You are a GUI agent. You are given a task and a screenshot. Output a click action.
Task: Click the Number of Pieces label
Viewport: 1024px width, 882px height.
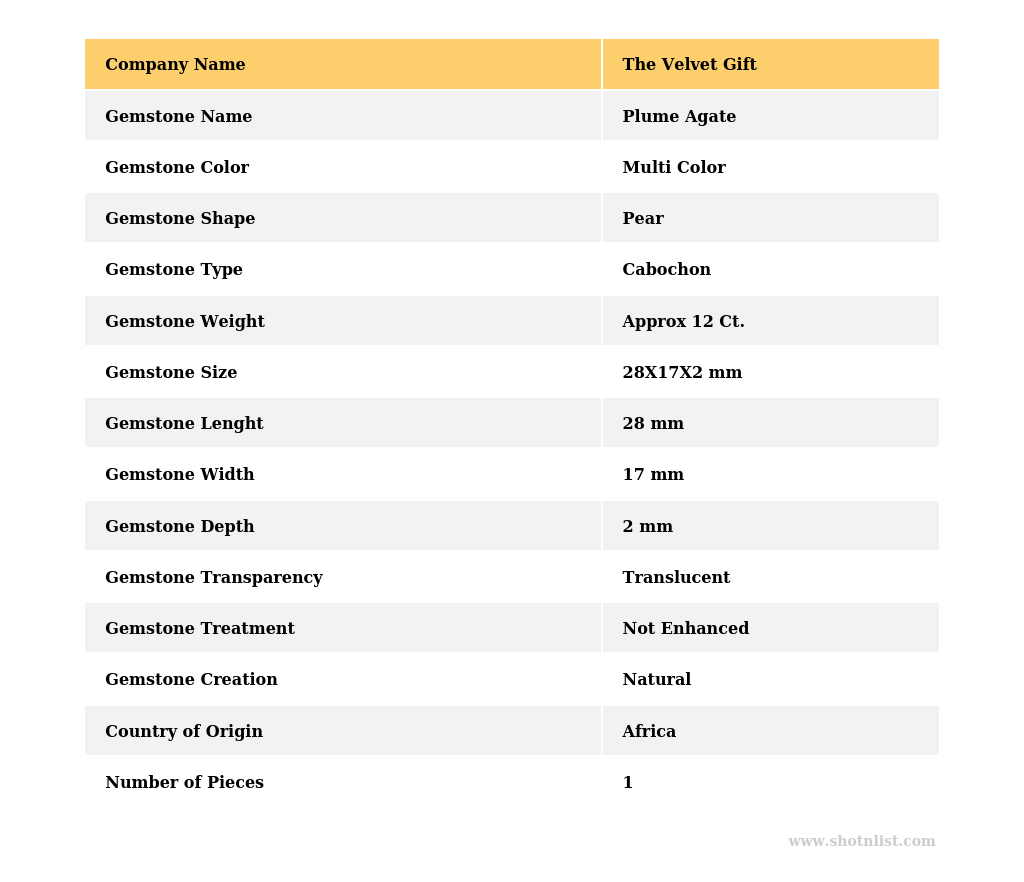pyautogui.click(x=184, y=783)
